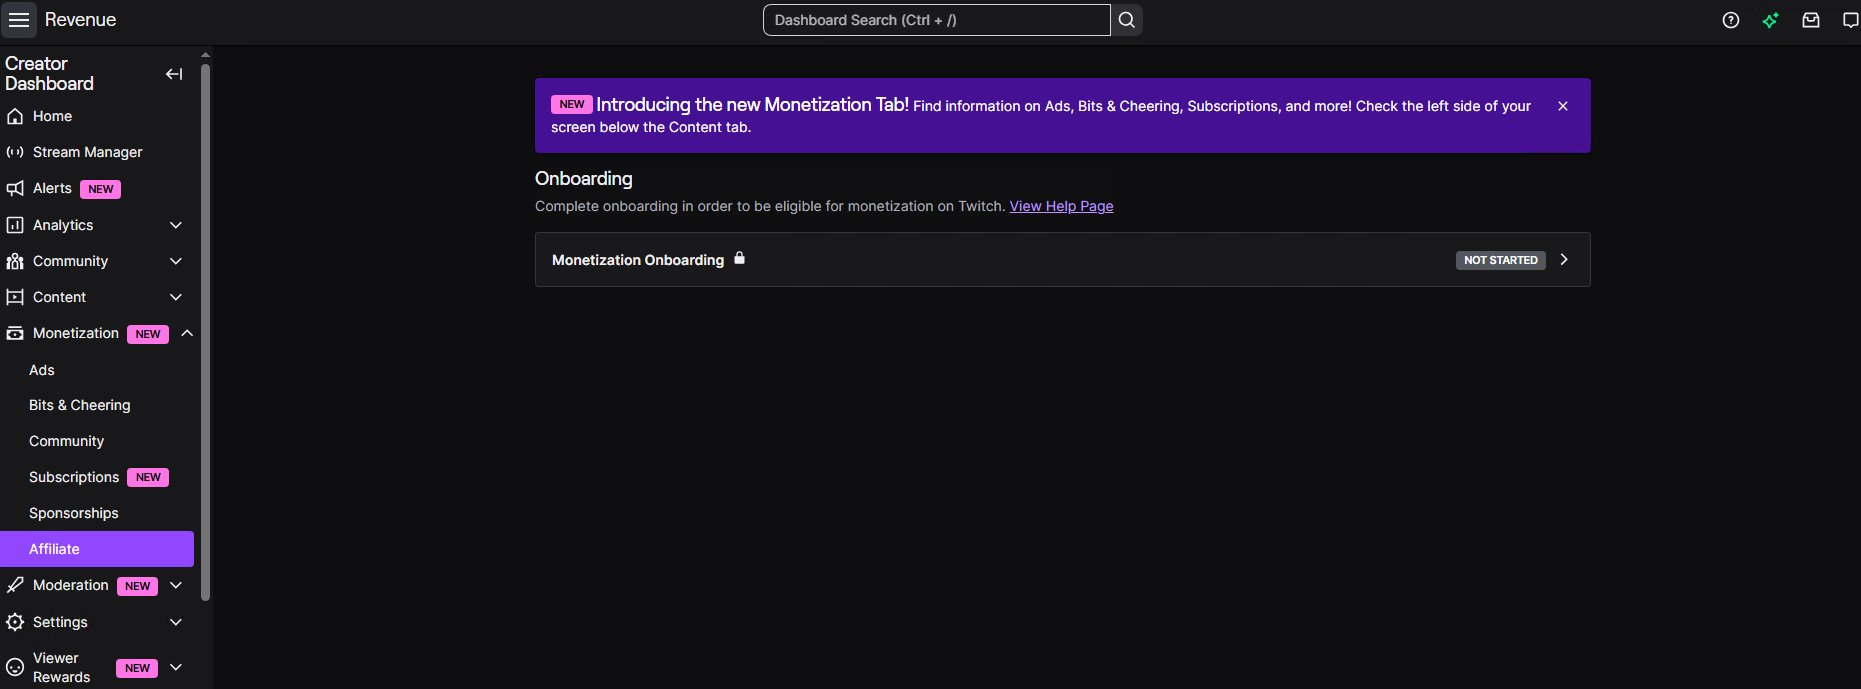Image resolution: width=1861 pixels, height=689 pixels.
Task: Open the inbox notifications icon
Action: (x=1811, y=20)
